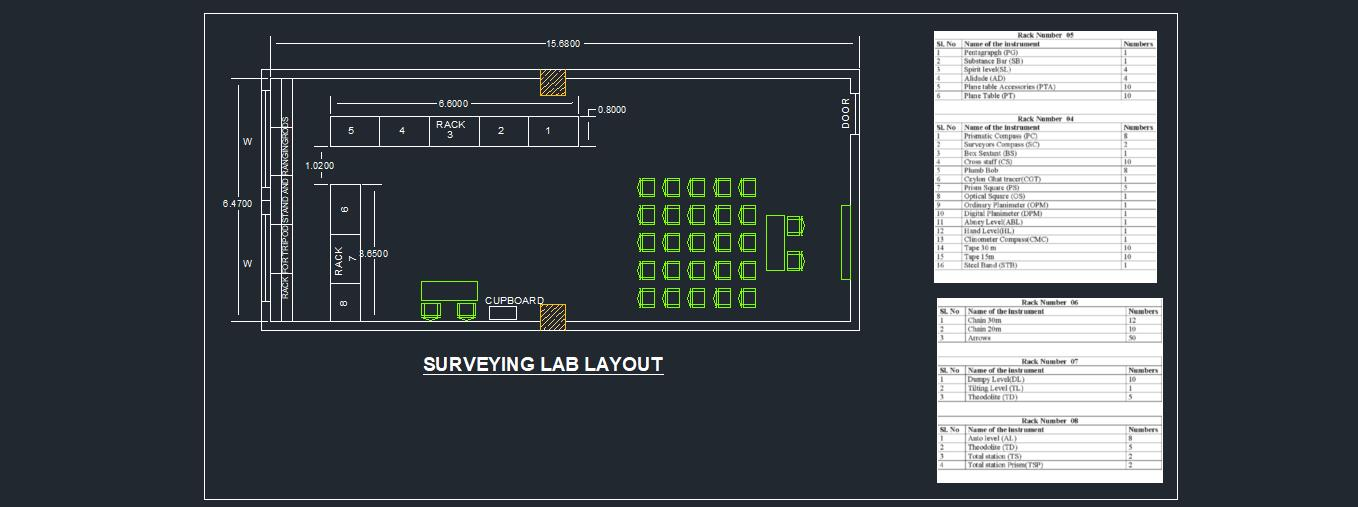The height and width of the screenshot is (507, 1358).
Task: Select the 6.6000 rack length dimension
Action: (453, 104)
